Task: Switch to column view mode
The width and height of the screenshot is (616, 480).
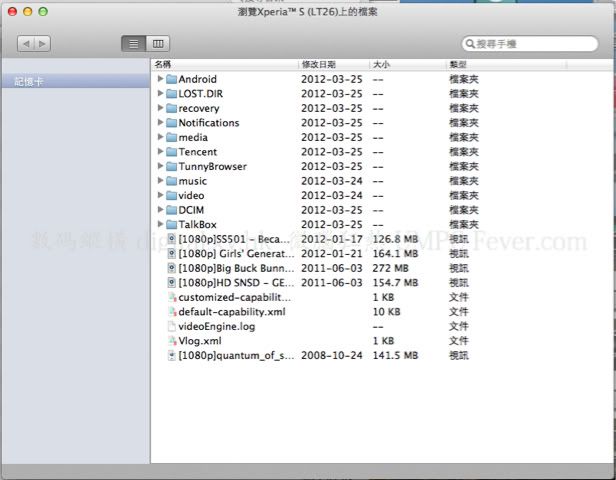Action: [158, 44]
